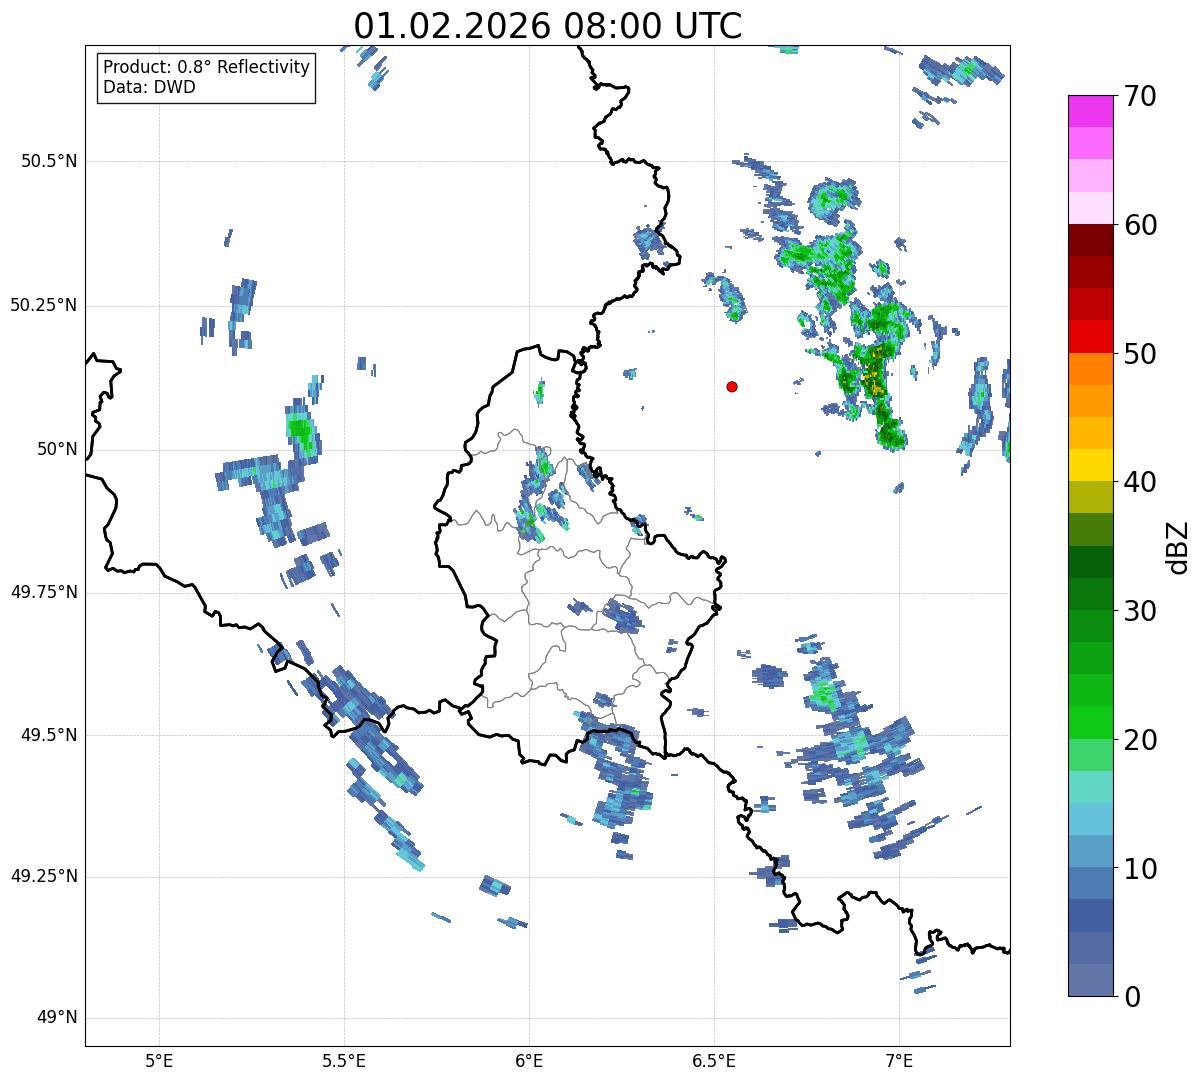Click the green echo near 5.4°E 50°N
The image size is (1202, 1081).
tap(300, 431)
